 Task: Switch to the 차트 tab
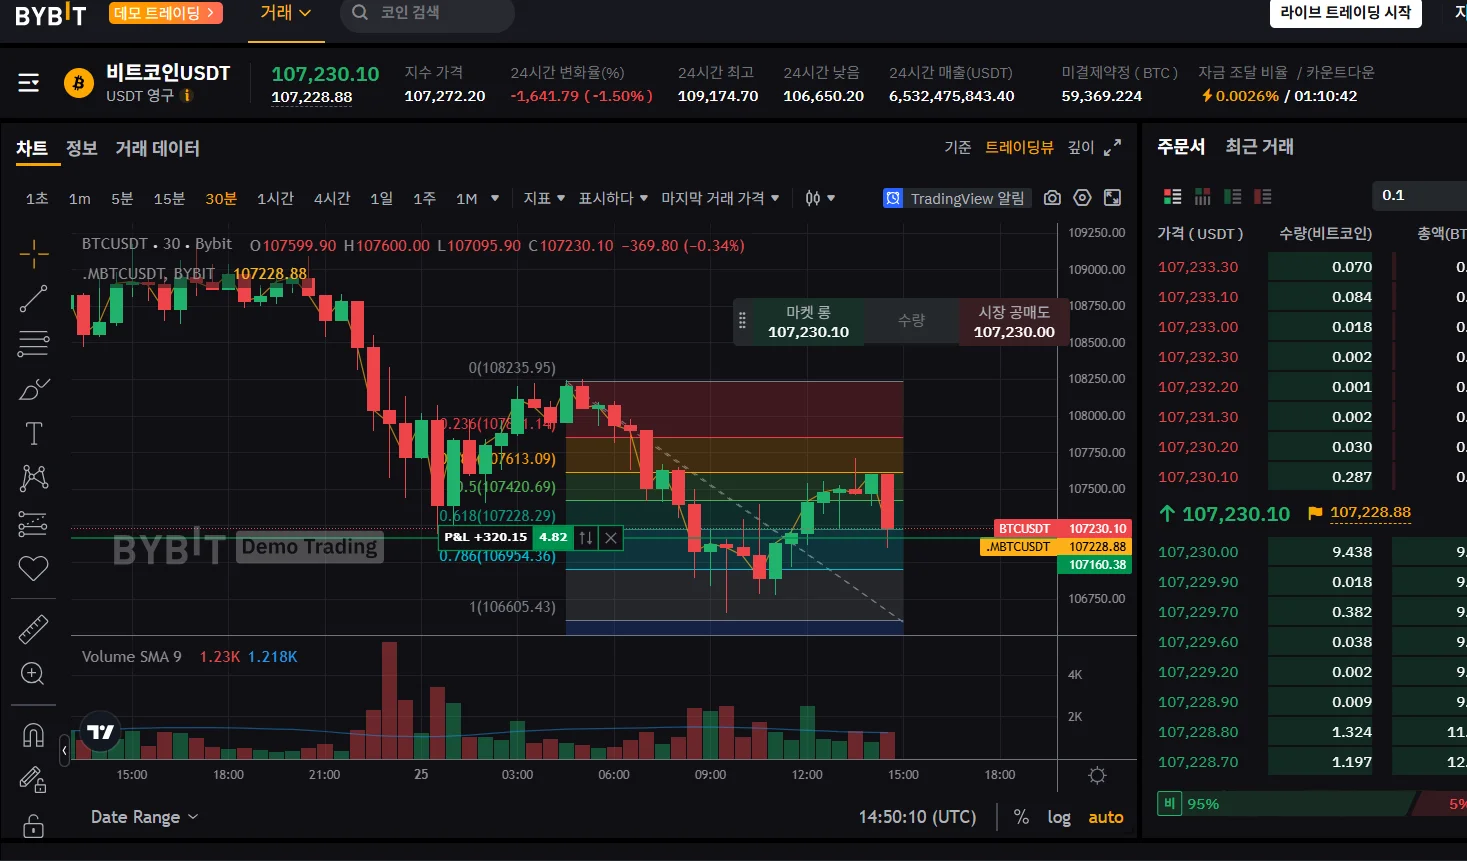point(32,148)
